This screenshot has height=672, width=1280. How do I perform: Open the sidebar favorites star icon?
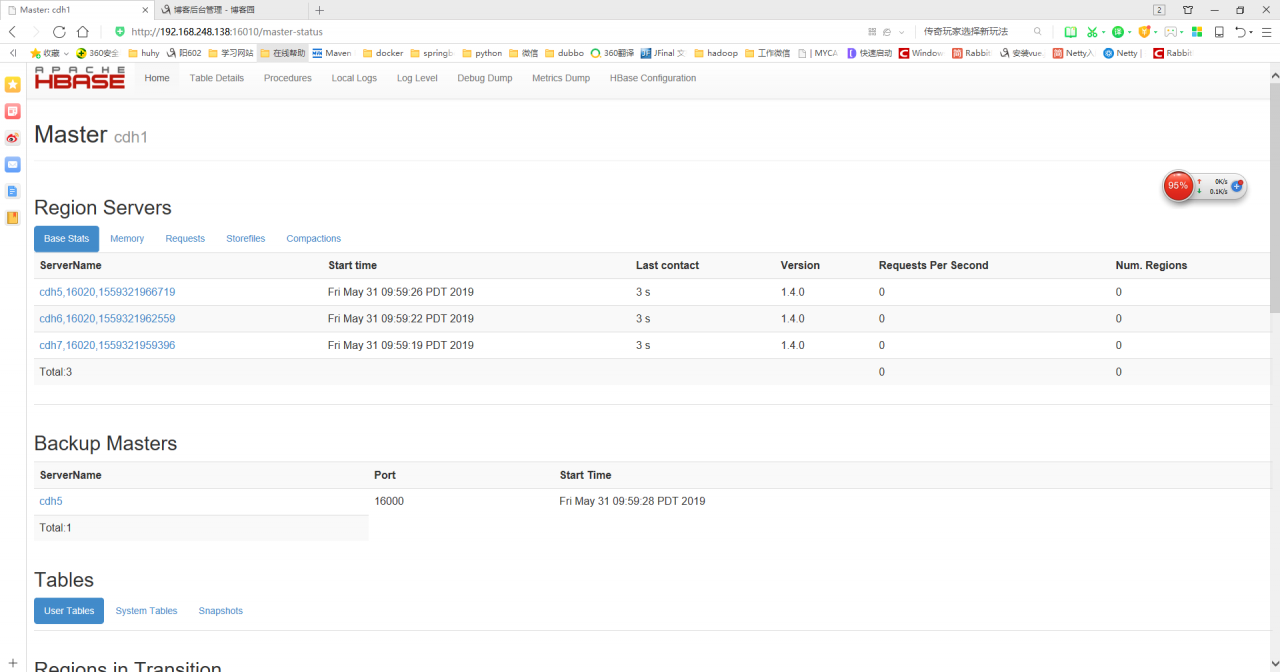[x=13, y=85]
